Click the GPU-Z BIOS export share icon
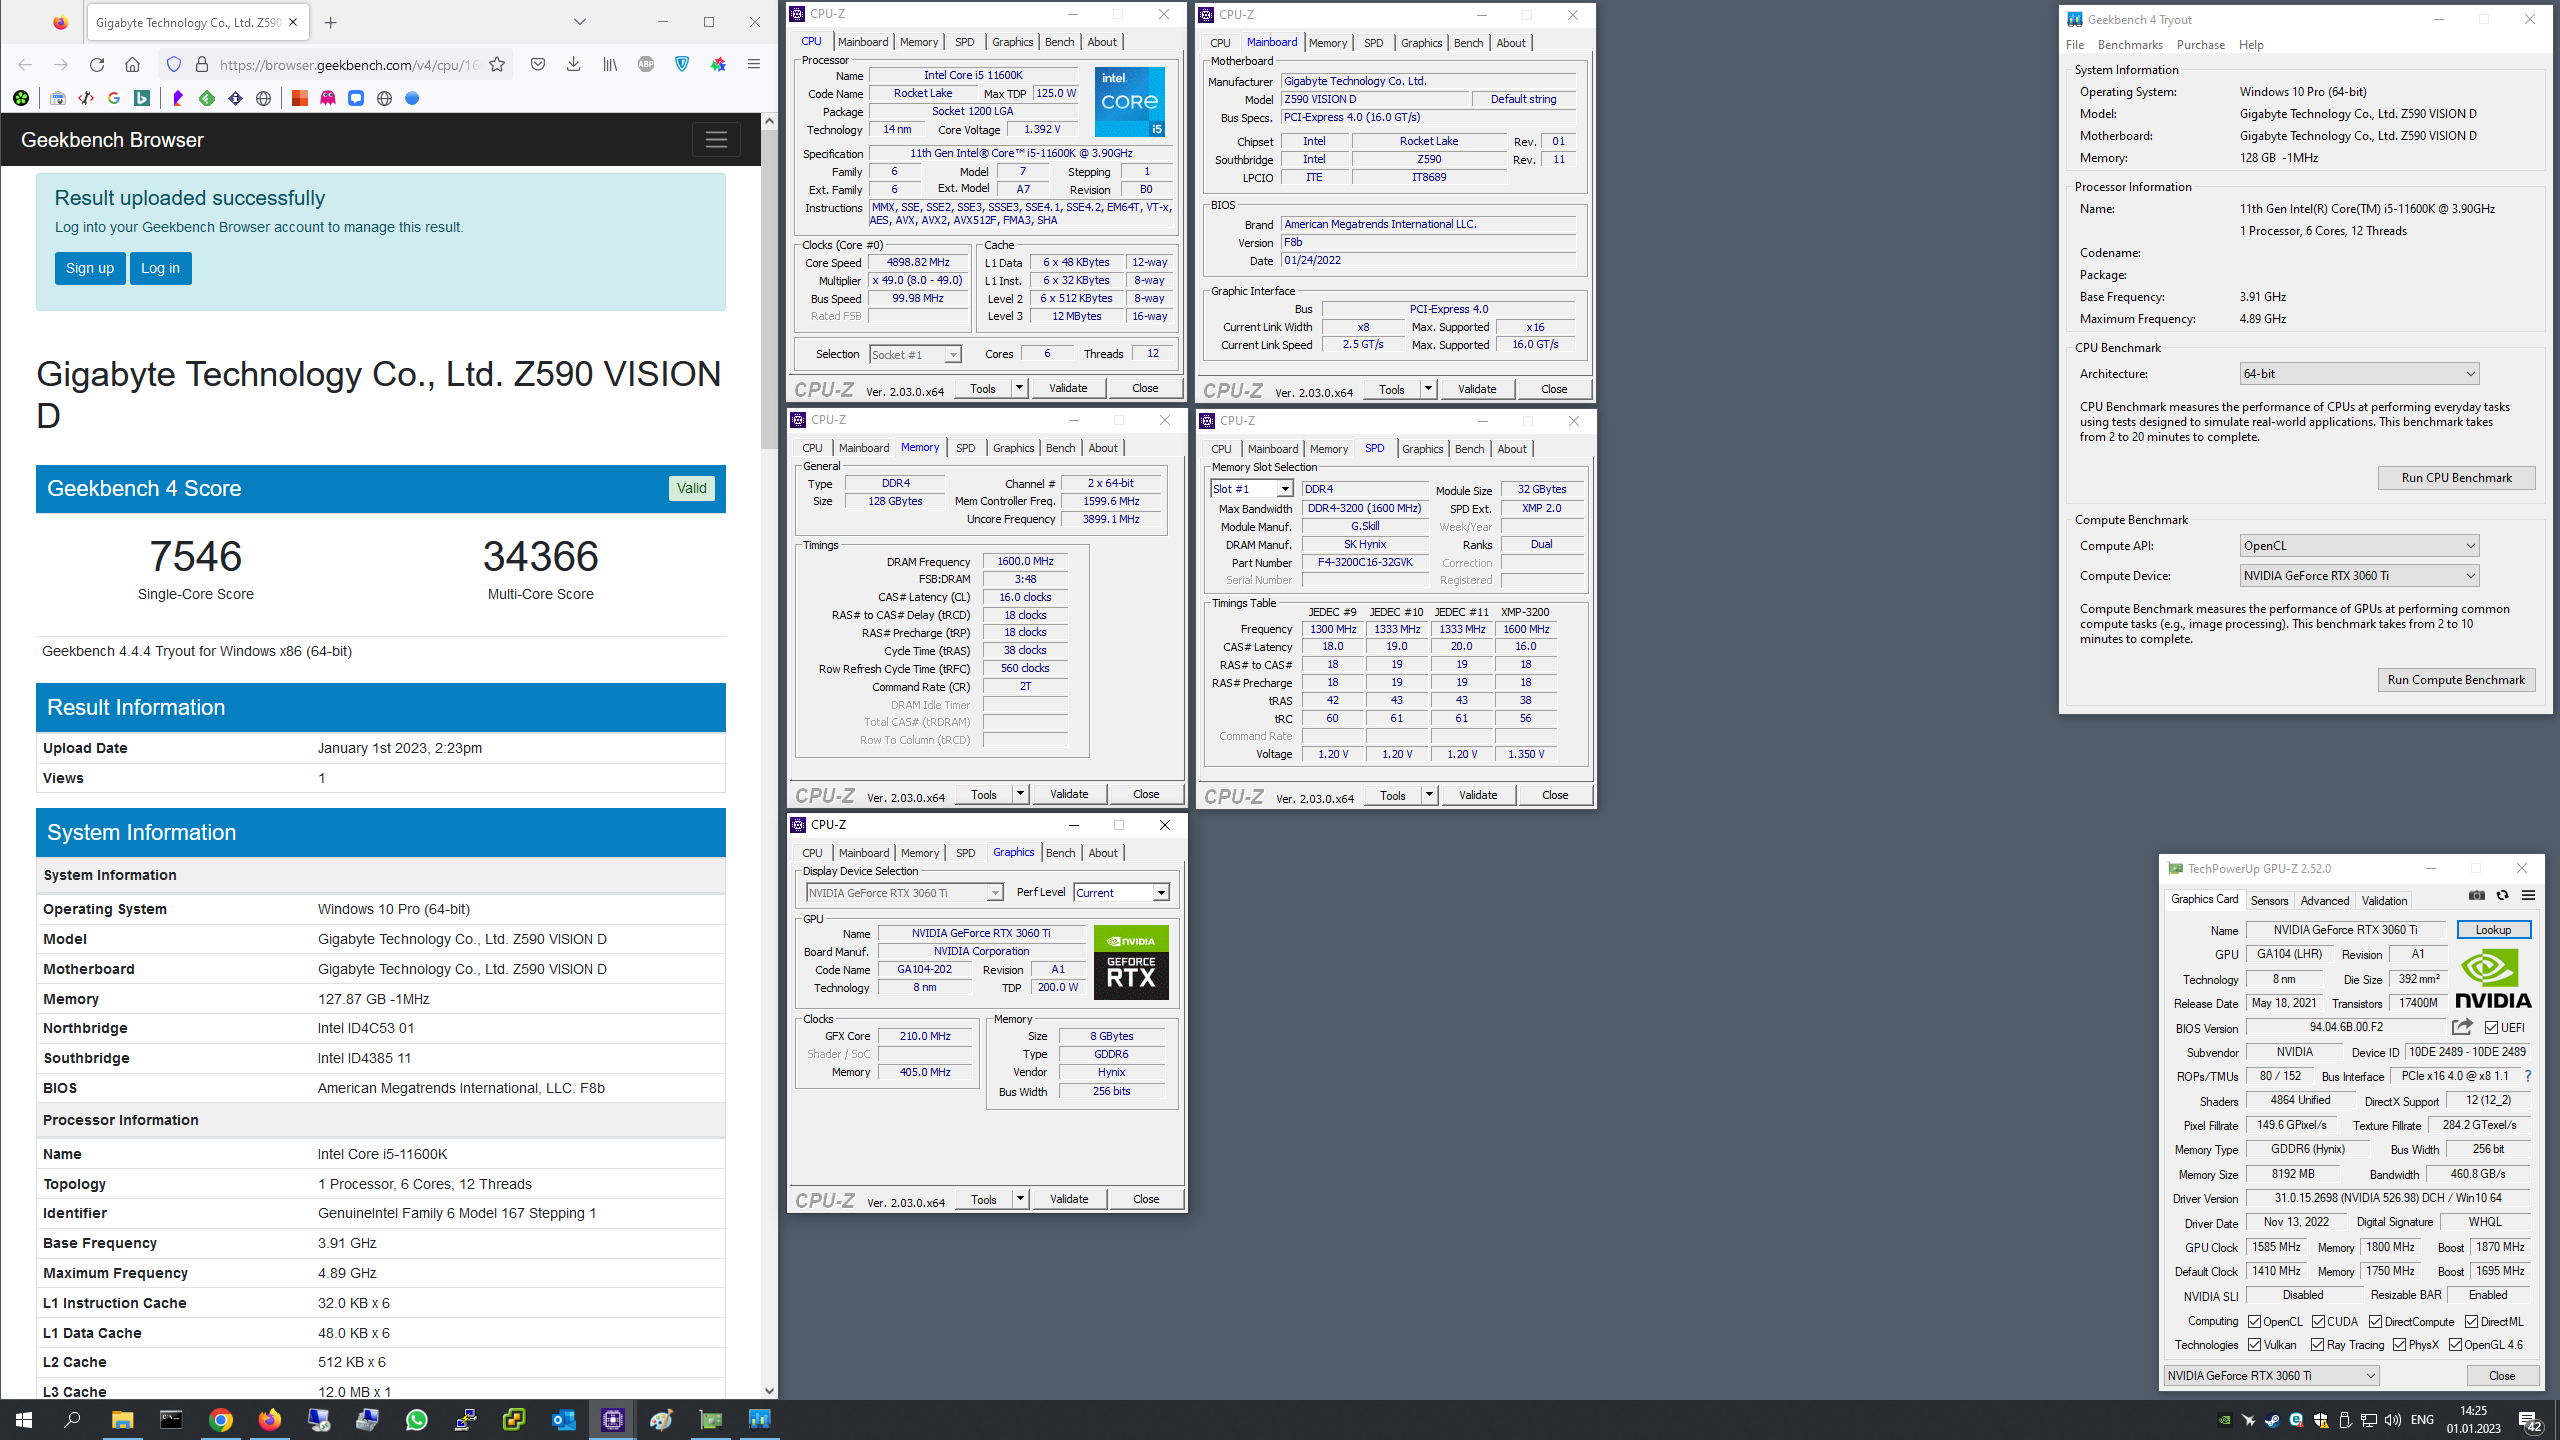The height and width of the screenshot is (1440, 2560). click(2462, 1027)
